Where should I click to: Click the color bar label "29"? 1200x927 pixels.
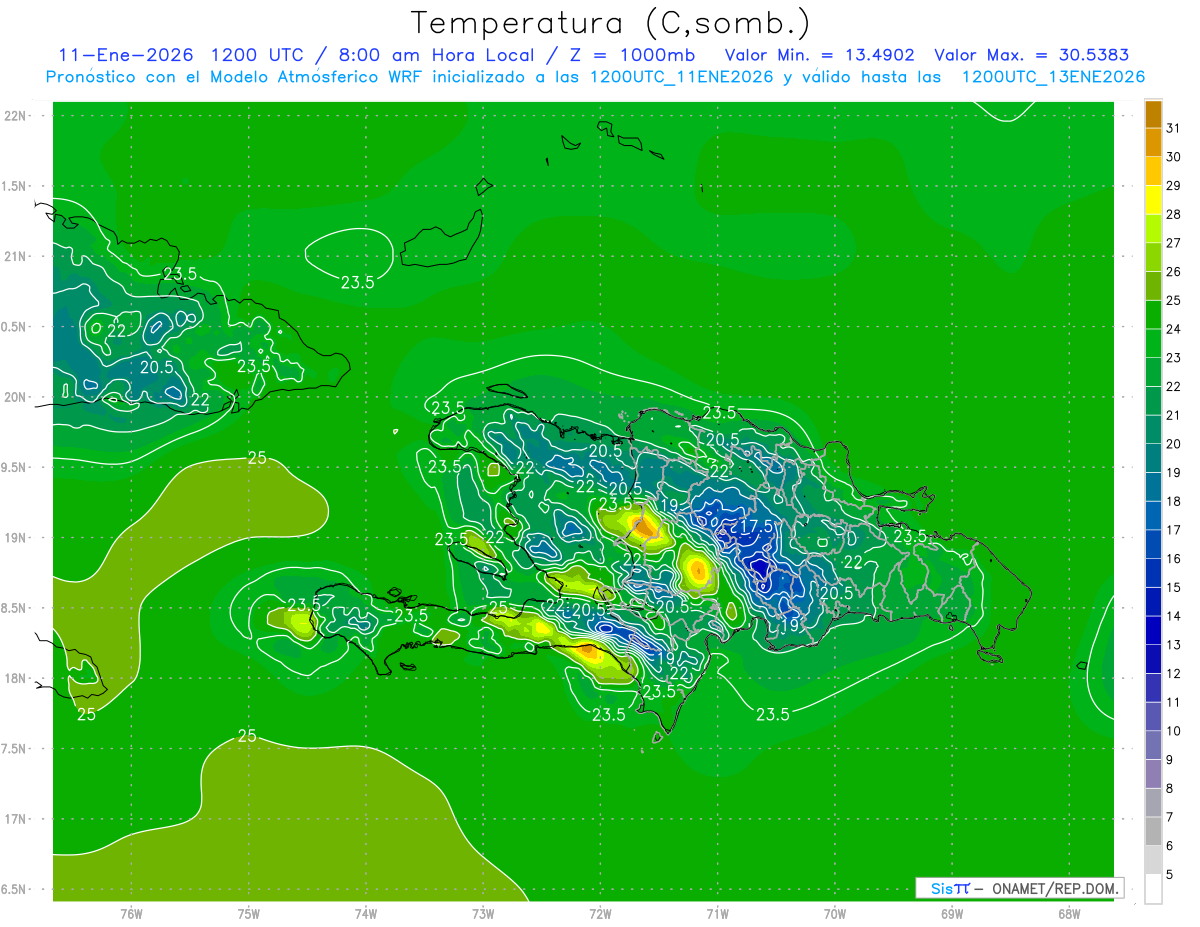(x=1173, y=186)
